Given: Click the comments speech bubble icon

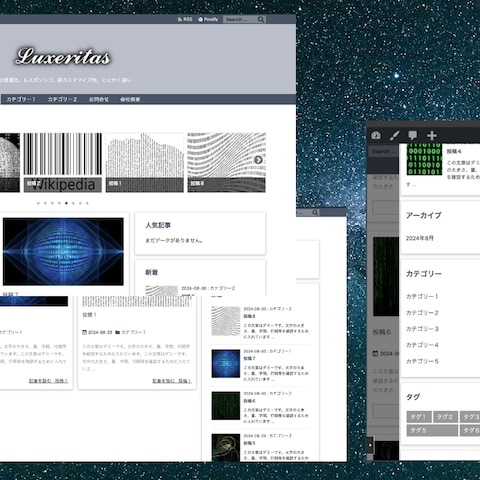Looking at the screenshot, I should point(413,135).
